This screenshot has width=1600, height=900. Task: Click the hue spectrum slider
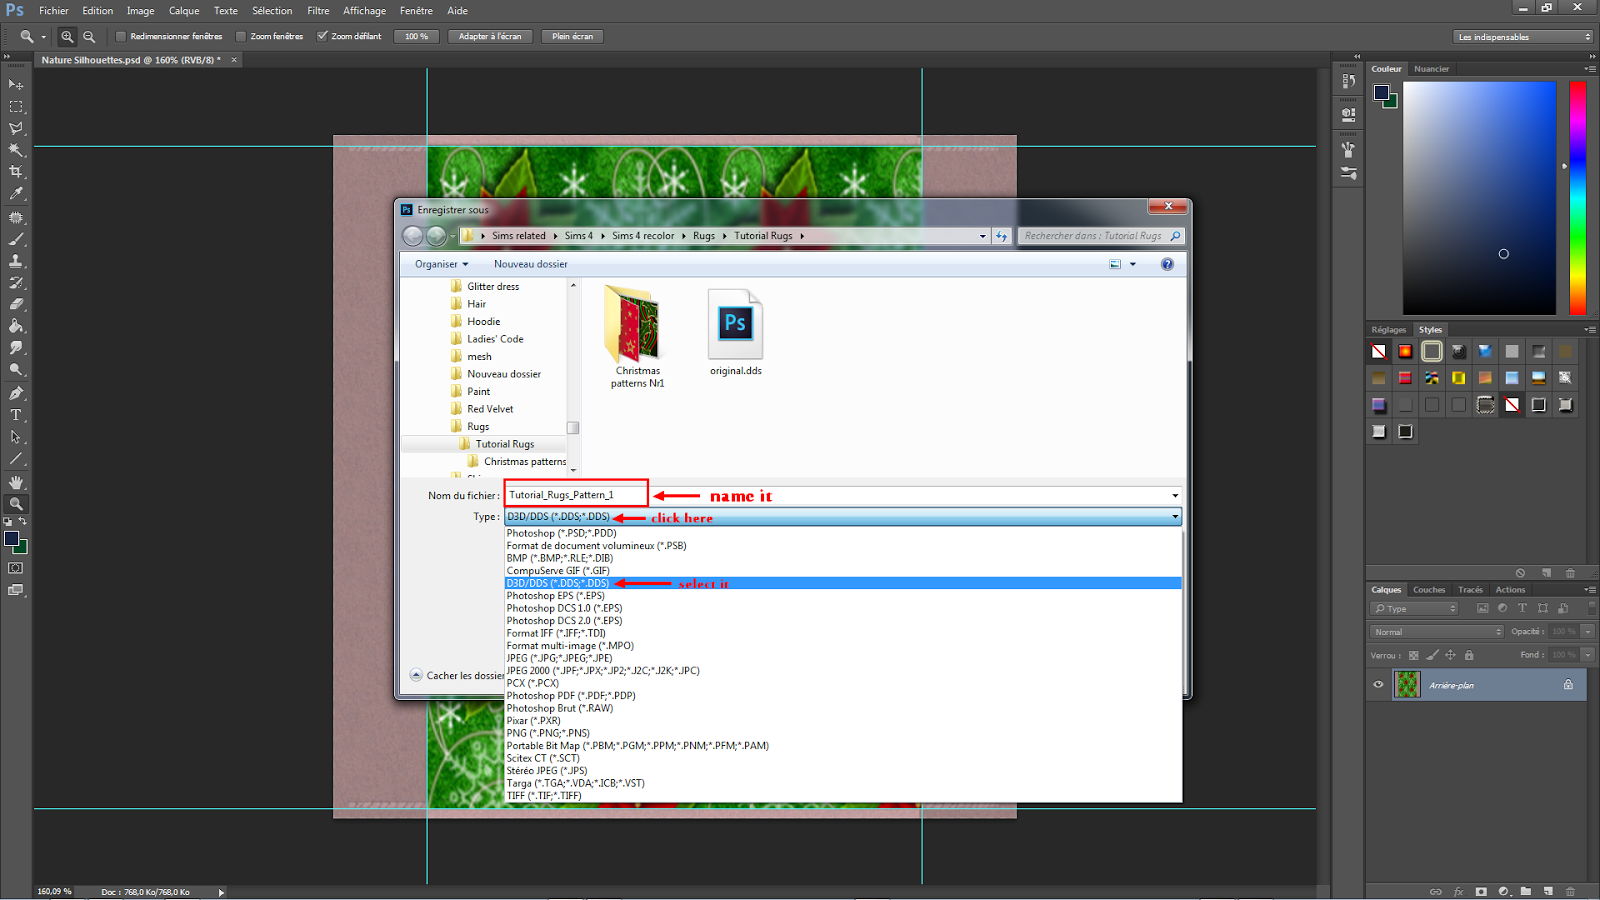tap(1577, 198)
